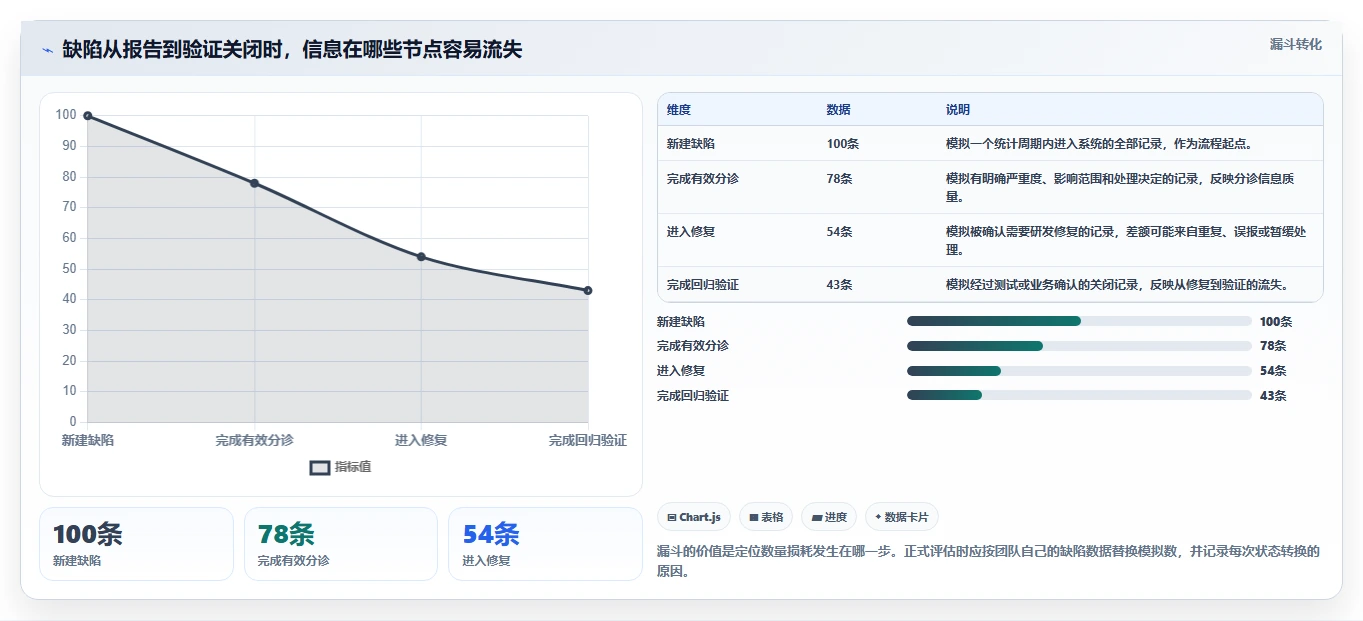Click the description starting 模拟经过测试或业务确认
The image size is (1363, 621).
point(1120,285)
